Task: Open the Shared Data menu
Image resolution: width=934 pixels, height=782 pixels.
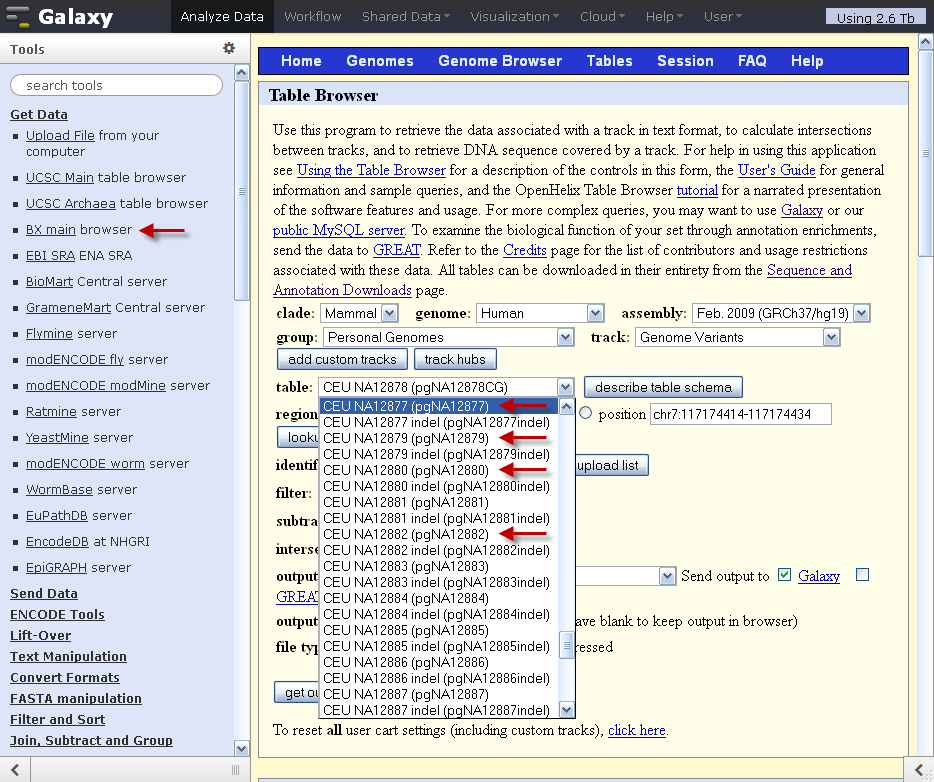Action: (406, 17)
